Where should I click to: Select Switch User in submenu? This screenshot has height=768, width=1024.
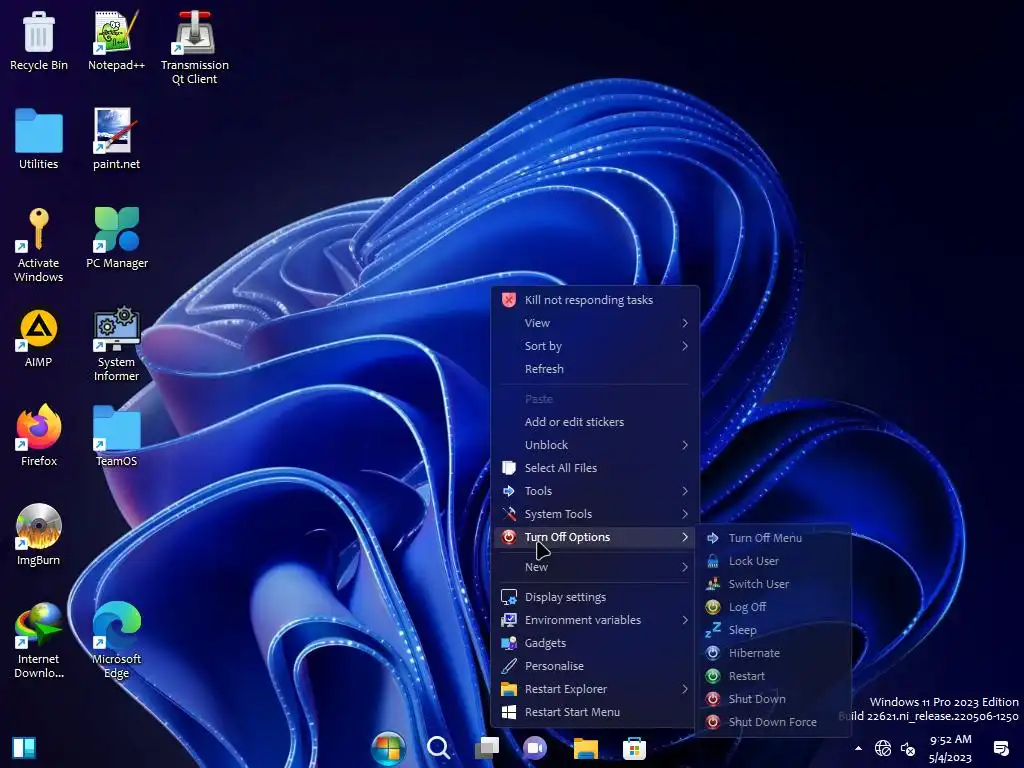point(774,584)
